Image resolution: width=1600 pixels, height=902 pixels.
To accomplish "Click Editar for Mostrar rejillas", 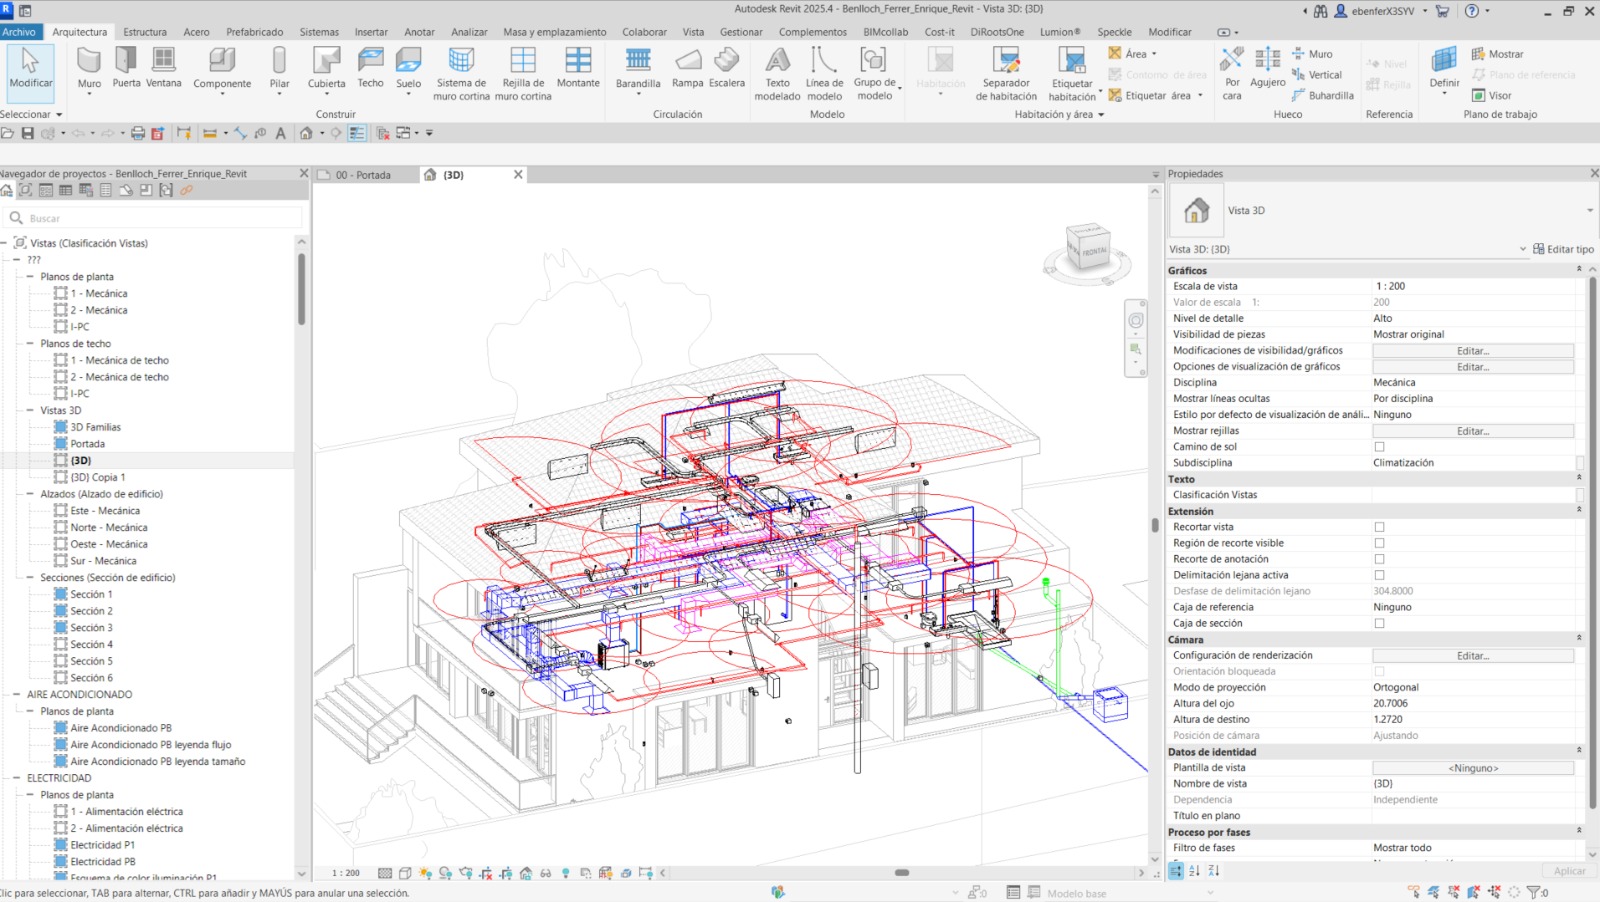I will point(1473,431).
